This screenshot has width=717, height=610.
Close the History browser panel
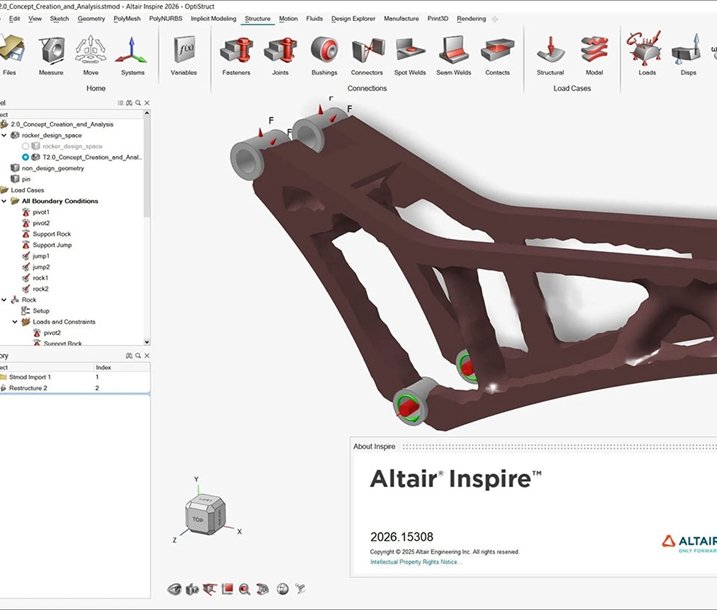(147, 355)
